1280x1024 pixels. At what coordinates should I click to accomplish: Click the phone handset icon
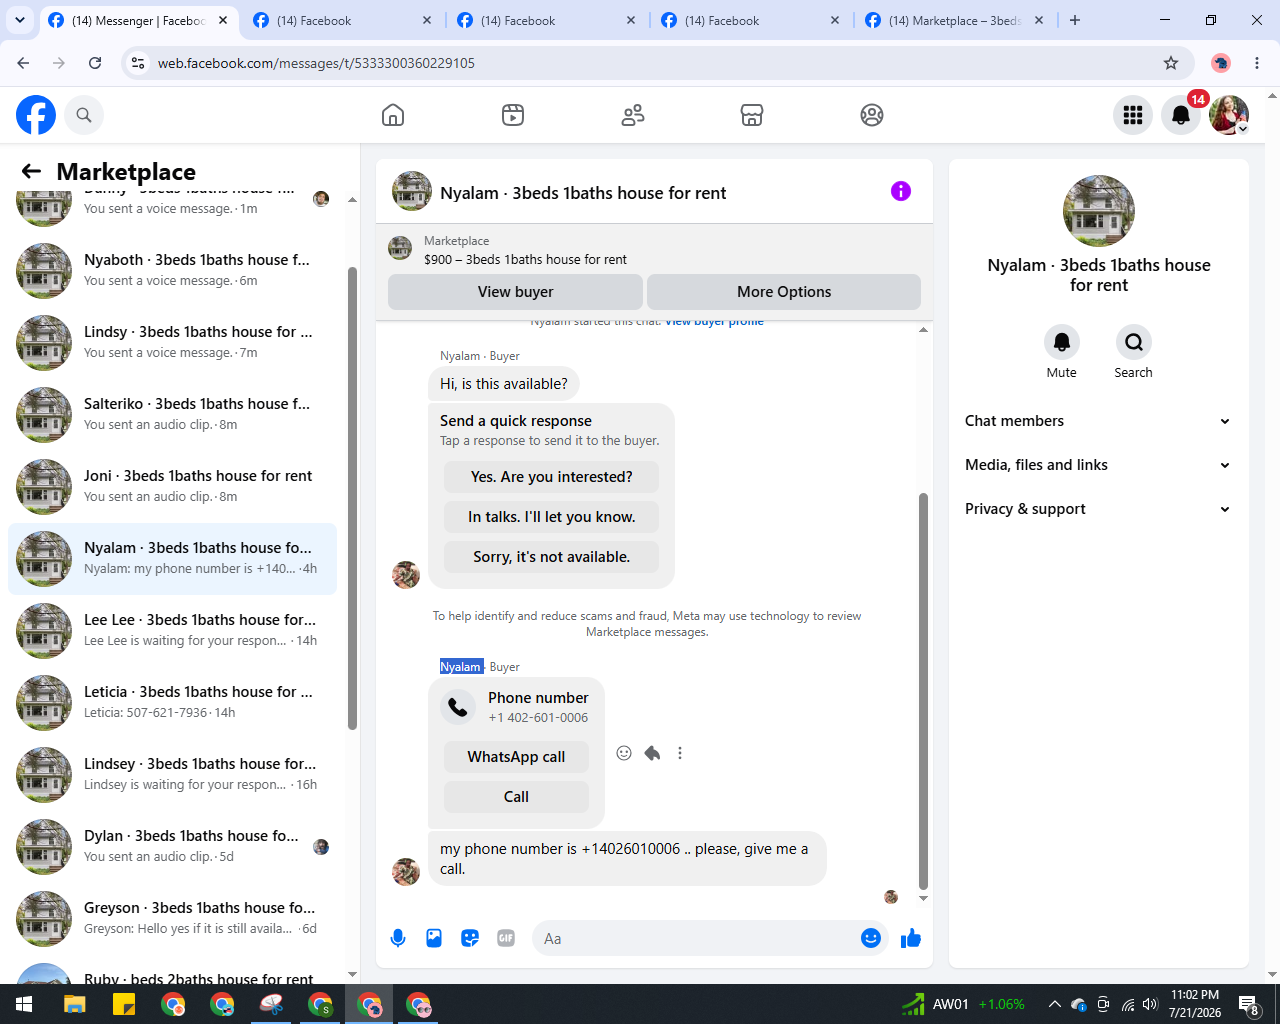click(x=458, y=707)
